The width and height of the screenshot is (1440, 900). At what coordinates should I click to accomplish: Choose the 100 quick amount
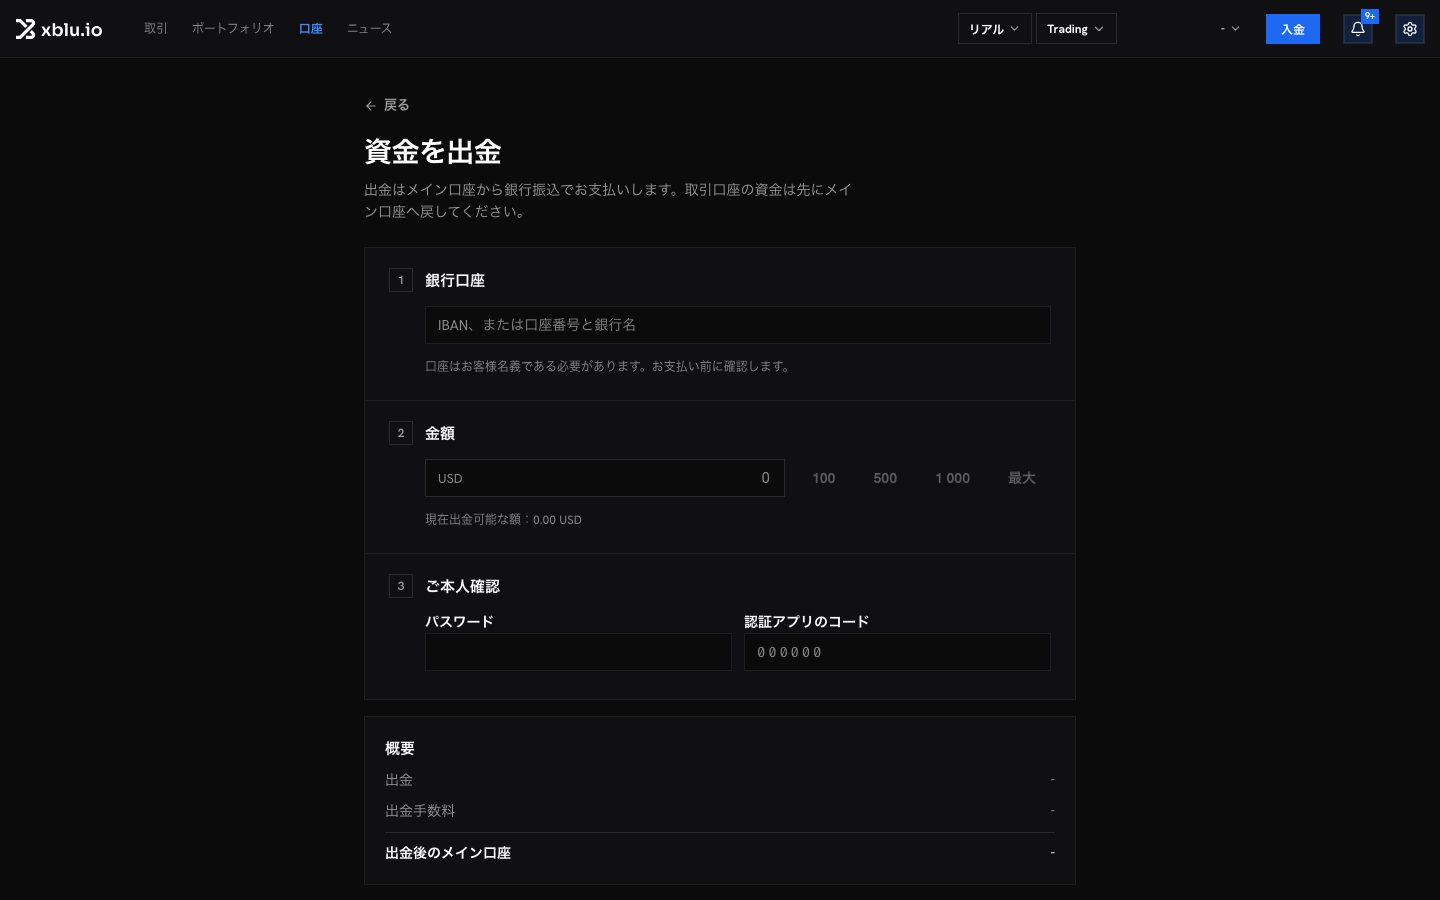pyautogui.click(x=823, y=478)
